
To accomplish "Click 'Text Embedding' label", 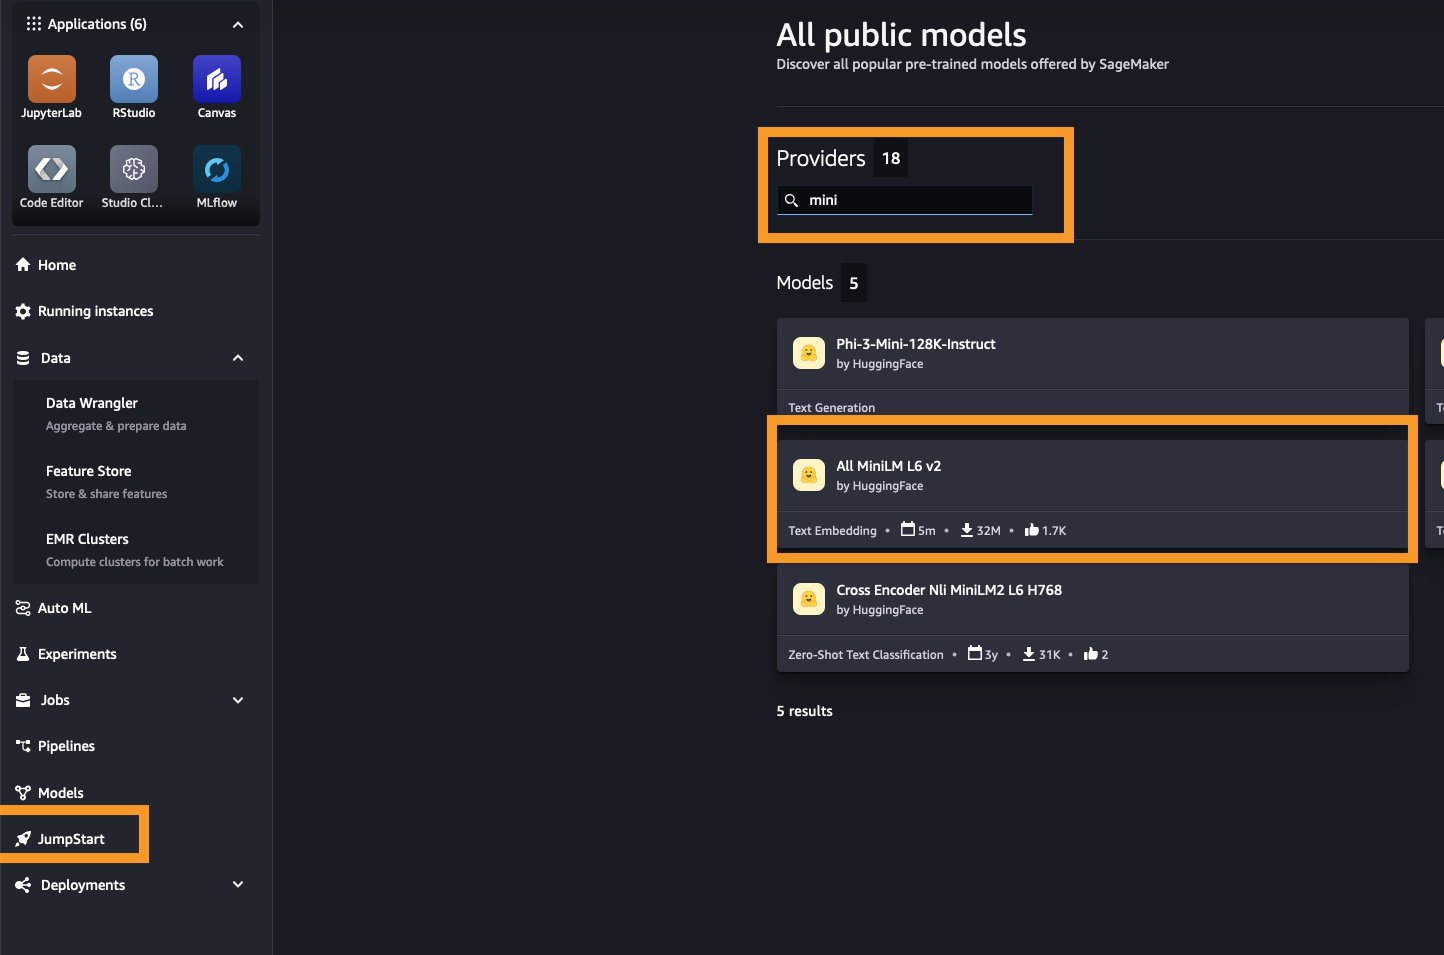I will [832, 531].
